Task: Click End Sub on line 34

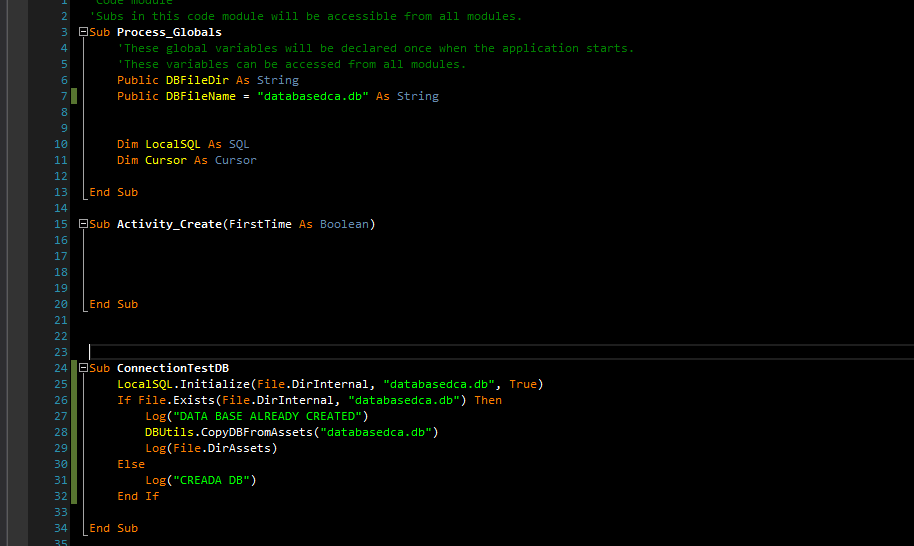Action: click(113, 529)
